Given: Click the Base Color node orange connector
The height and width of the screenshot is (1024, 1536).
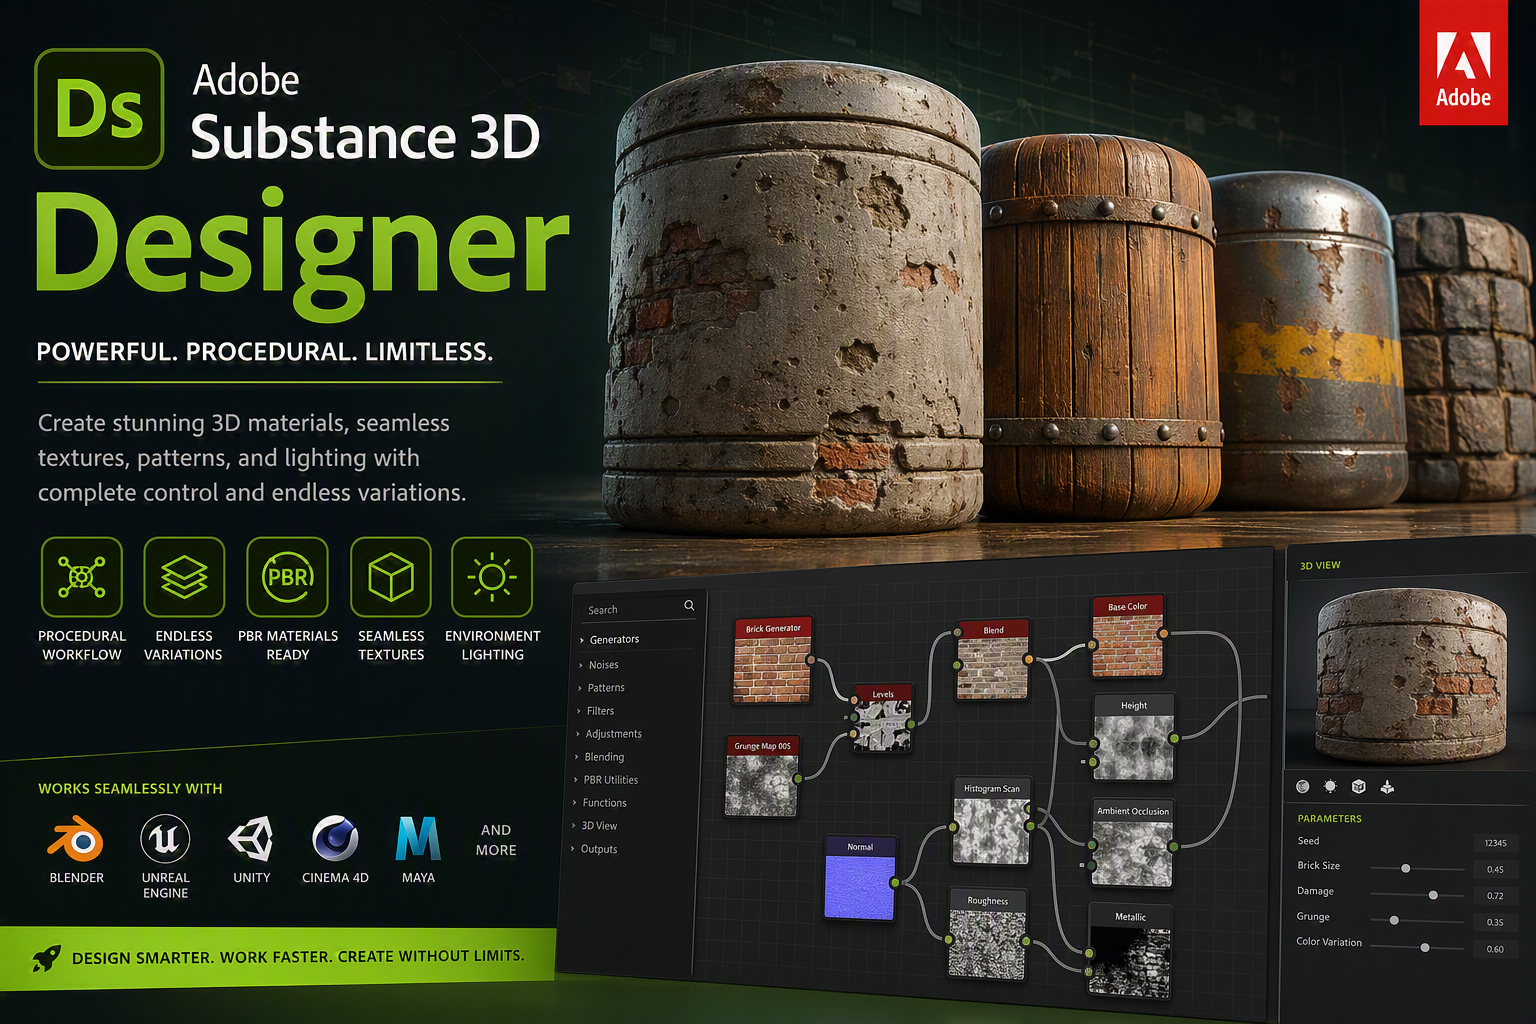Looking at the screenshot, I should point(1163,633).
